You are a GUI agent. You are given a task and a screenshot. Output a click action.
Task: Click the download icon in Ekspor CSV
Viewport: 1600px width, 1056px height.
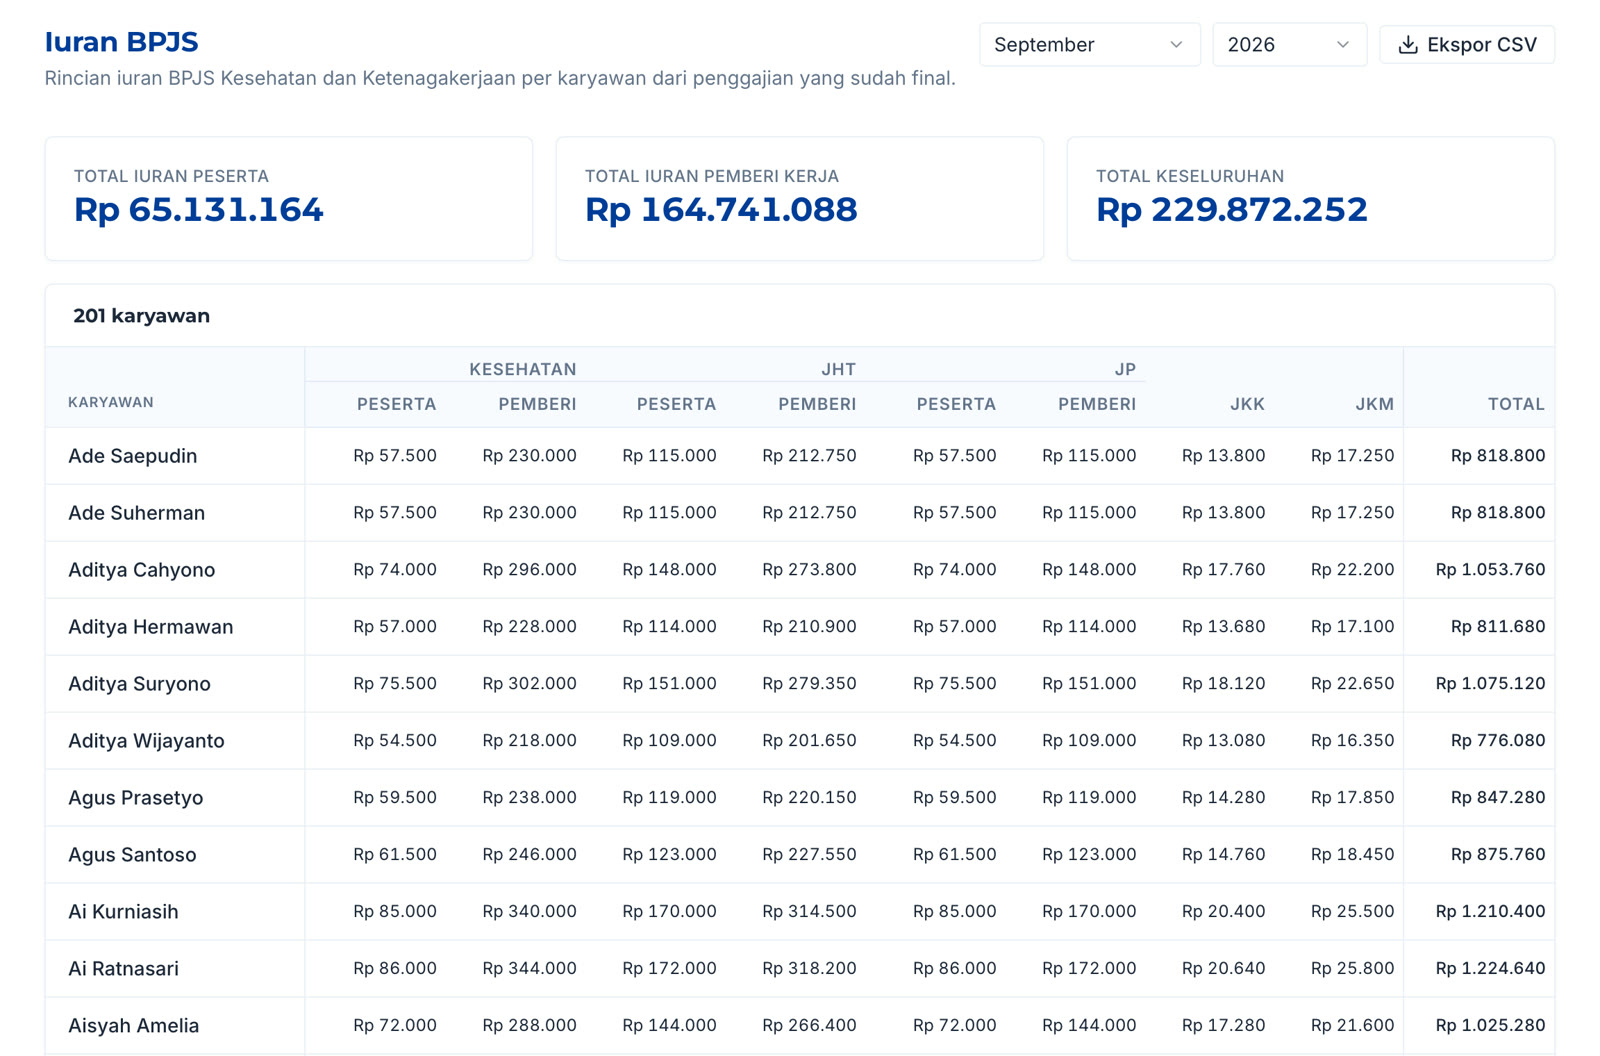pos(1408,45)
